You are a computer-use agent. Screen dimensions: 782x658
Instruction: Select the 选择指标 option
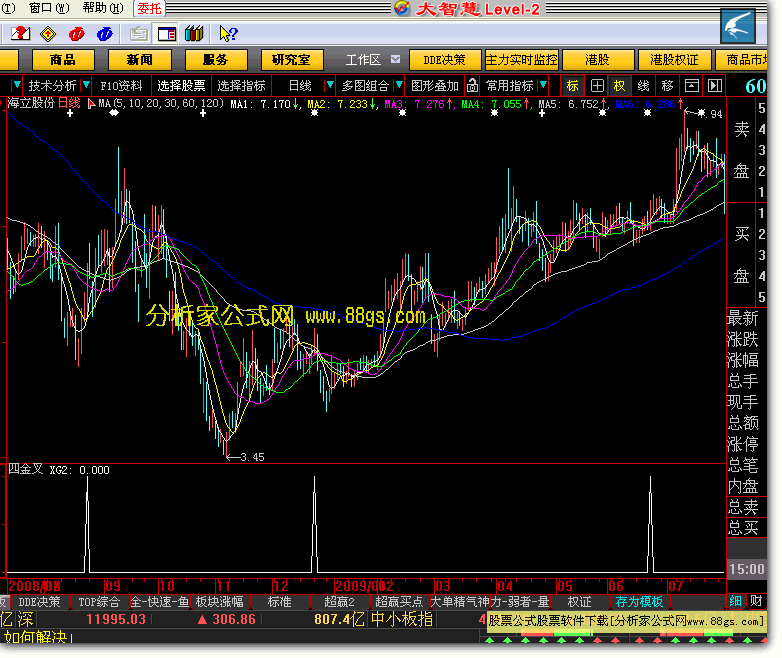(x=241, y=86)
